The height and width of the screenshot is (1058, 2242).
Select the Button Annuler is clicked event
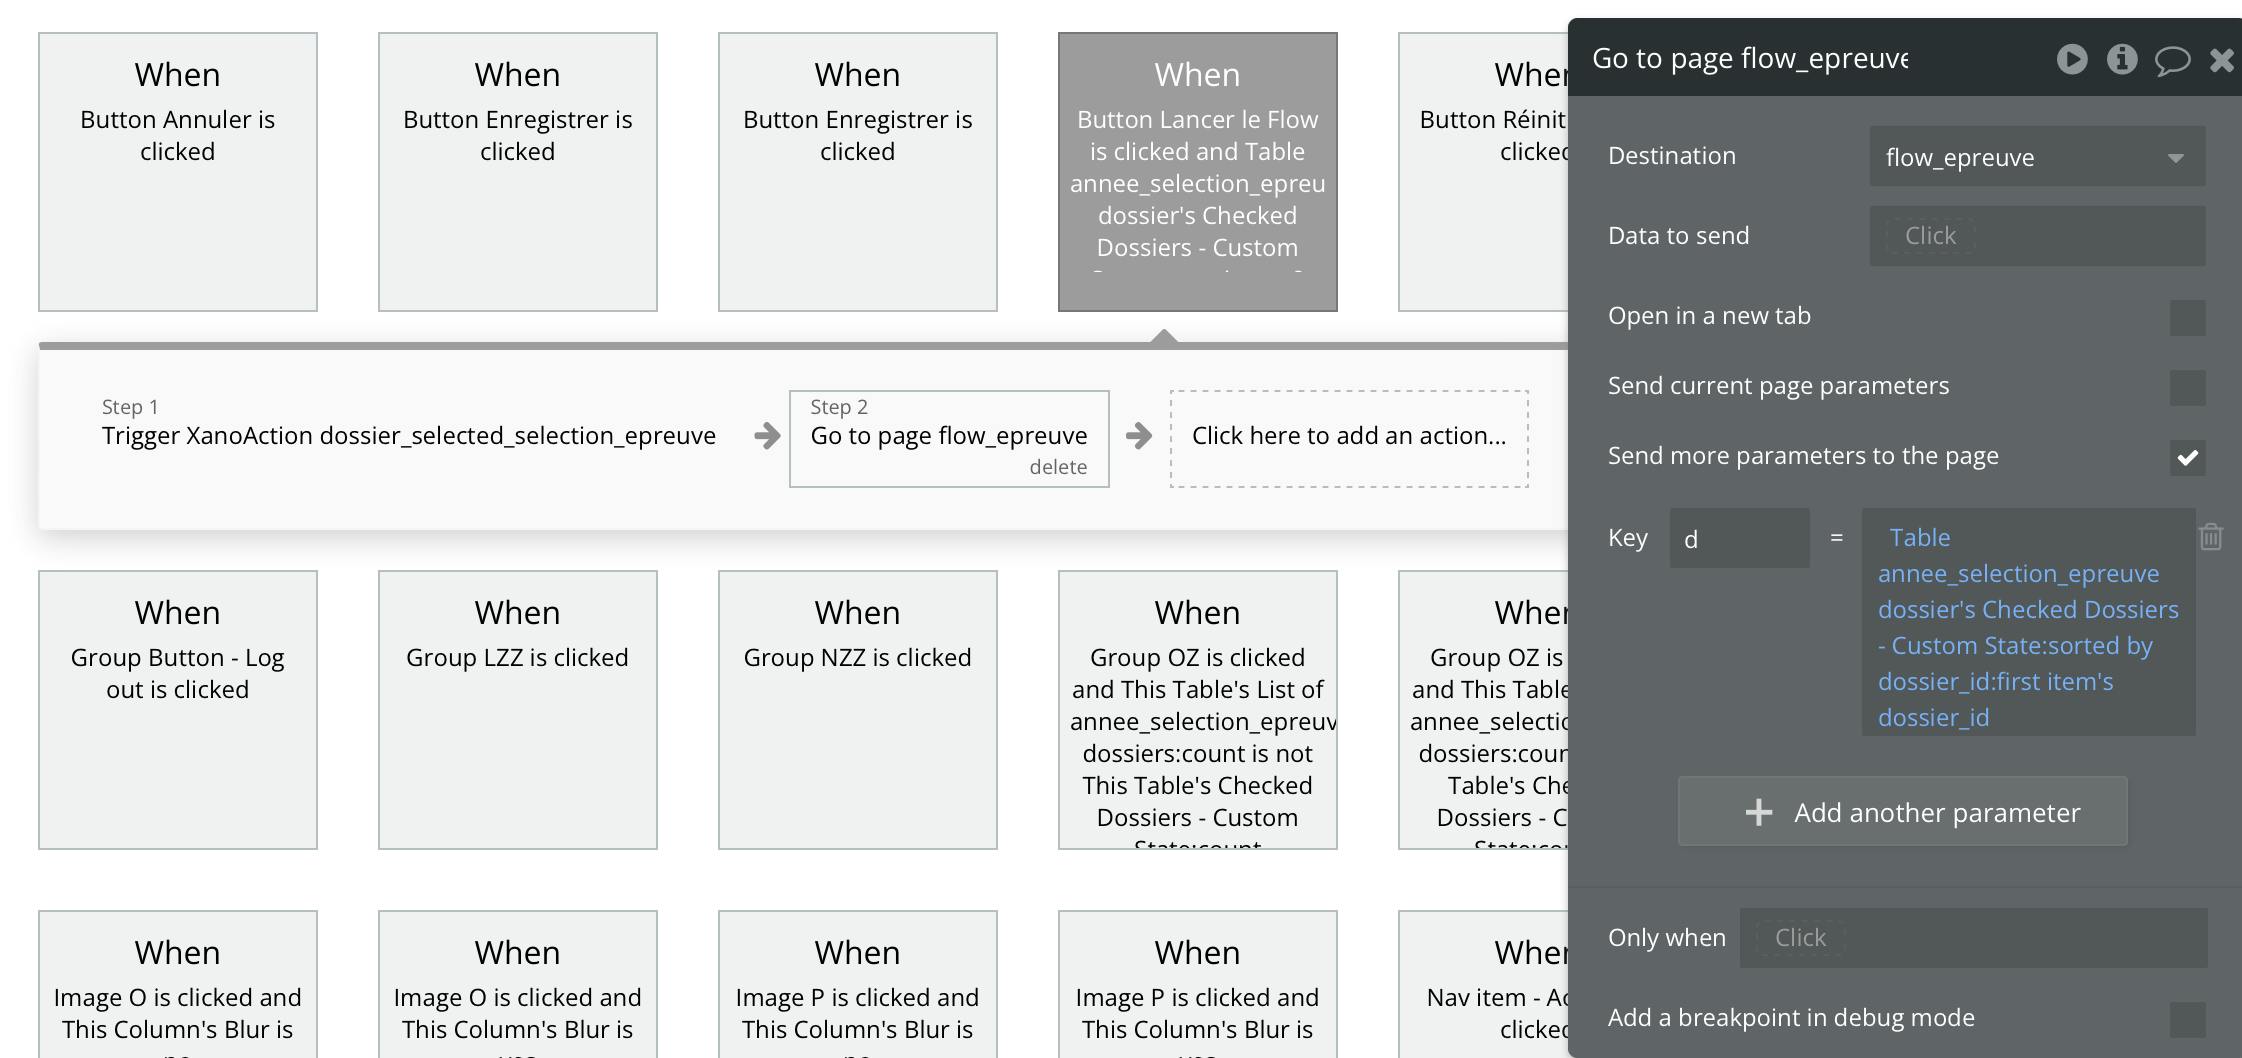click(178, 172)
